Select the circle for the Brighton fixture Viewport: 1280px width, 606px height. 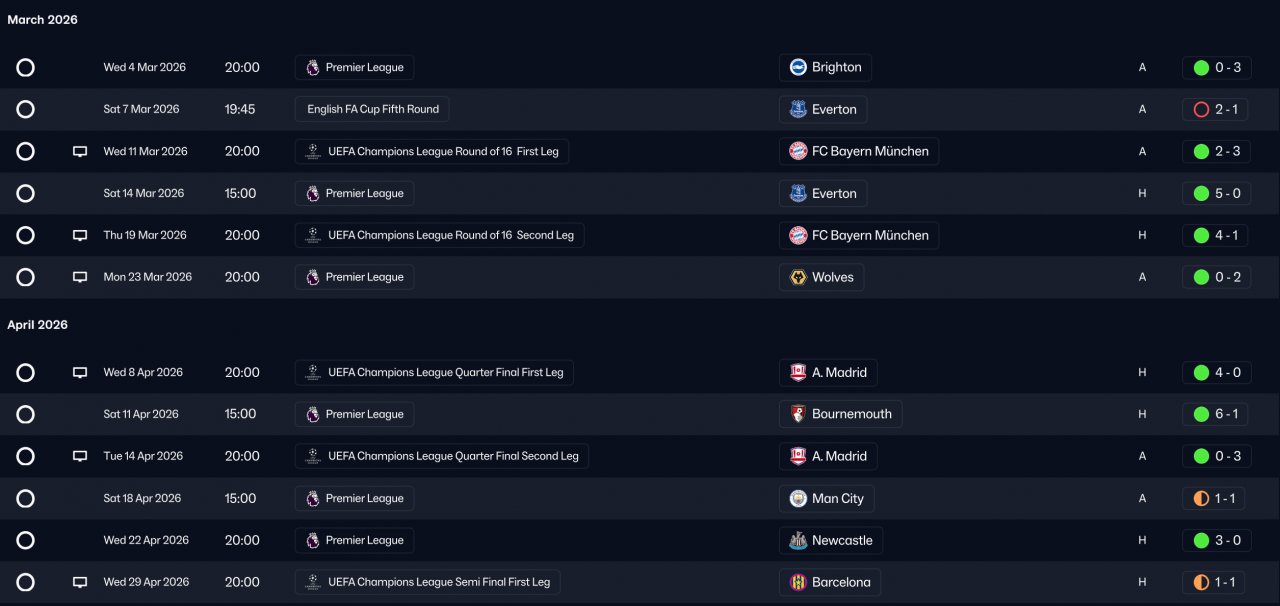(x=26, y=67)
